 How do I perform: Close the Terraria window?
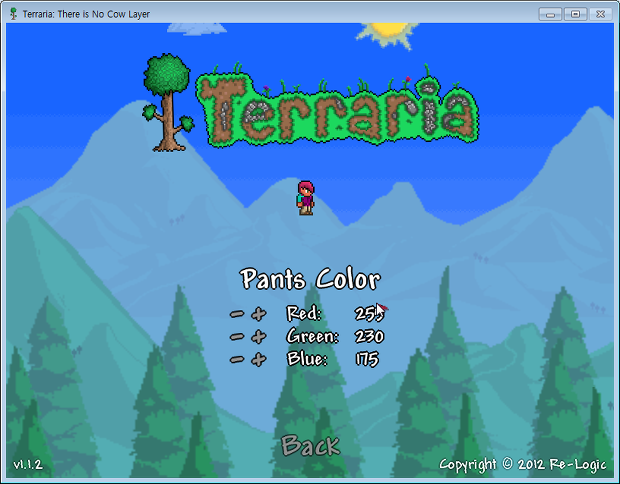coord(601,14)
